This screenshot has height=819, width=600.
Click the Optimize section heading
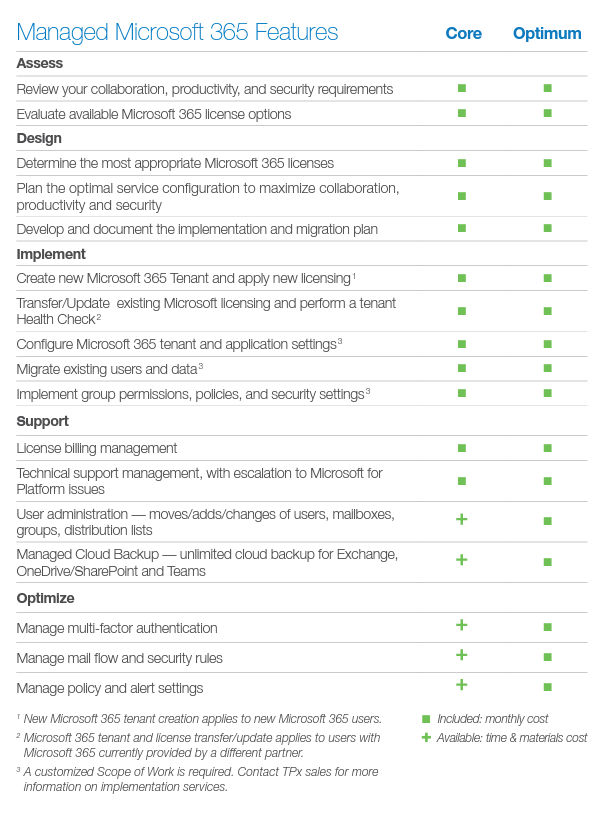coord(45,598)
